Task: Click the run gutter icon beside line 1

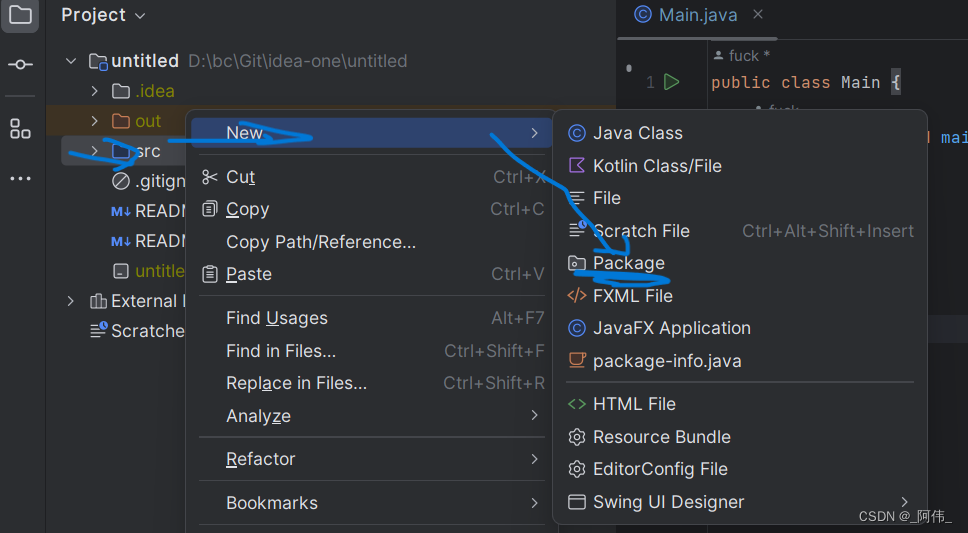Action: (672, 82)
